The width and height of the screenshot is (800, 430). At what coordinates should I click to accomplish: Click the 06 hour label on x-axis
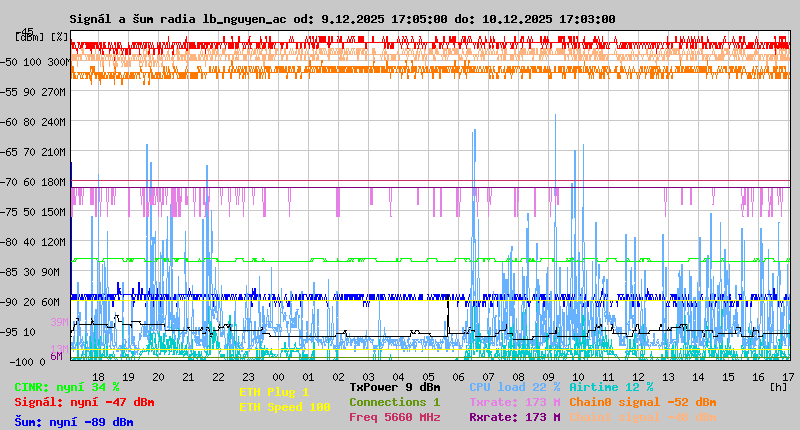[458, 376]
